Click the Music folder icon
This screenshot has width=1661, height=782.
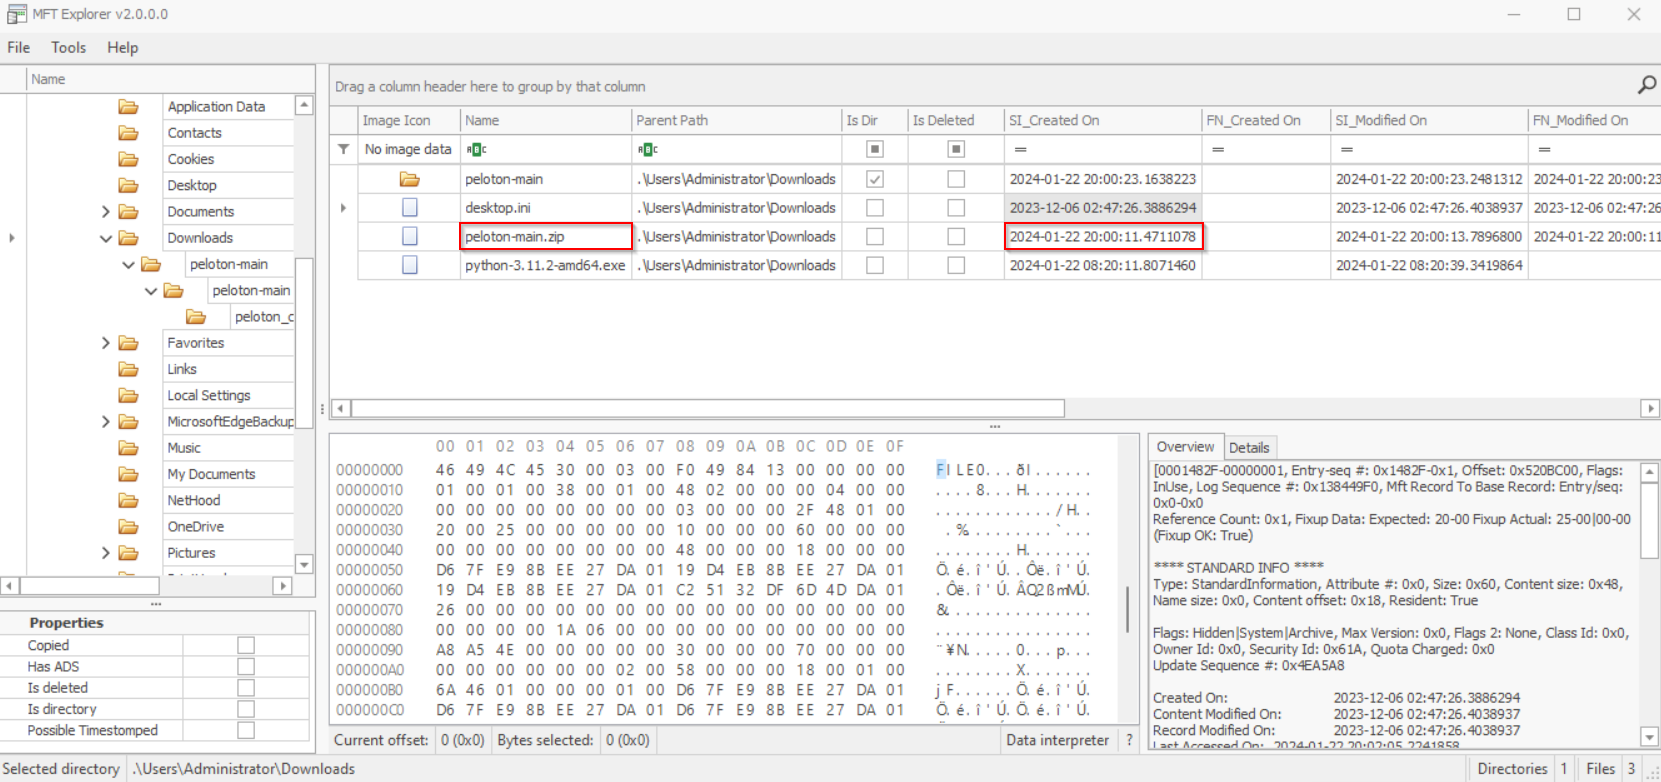tap(128, 448)
